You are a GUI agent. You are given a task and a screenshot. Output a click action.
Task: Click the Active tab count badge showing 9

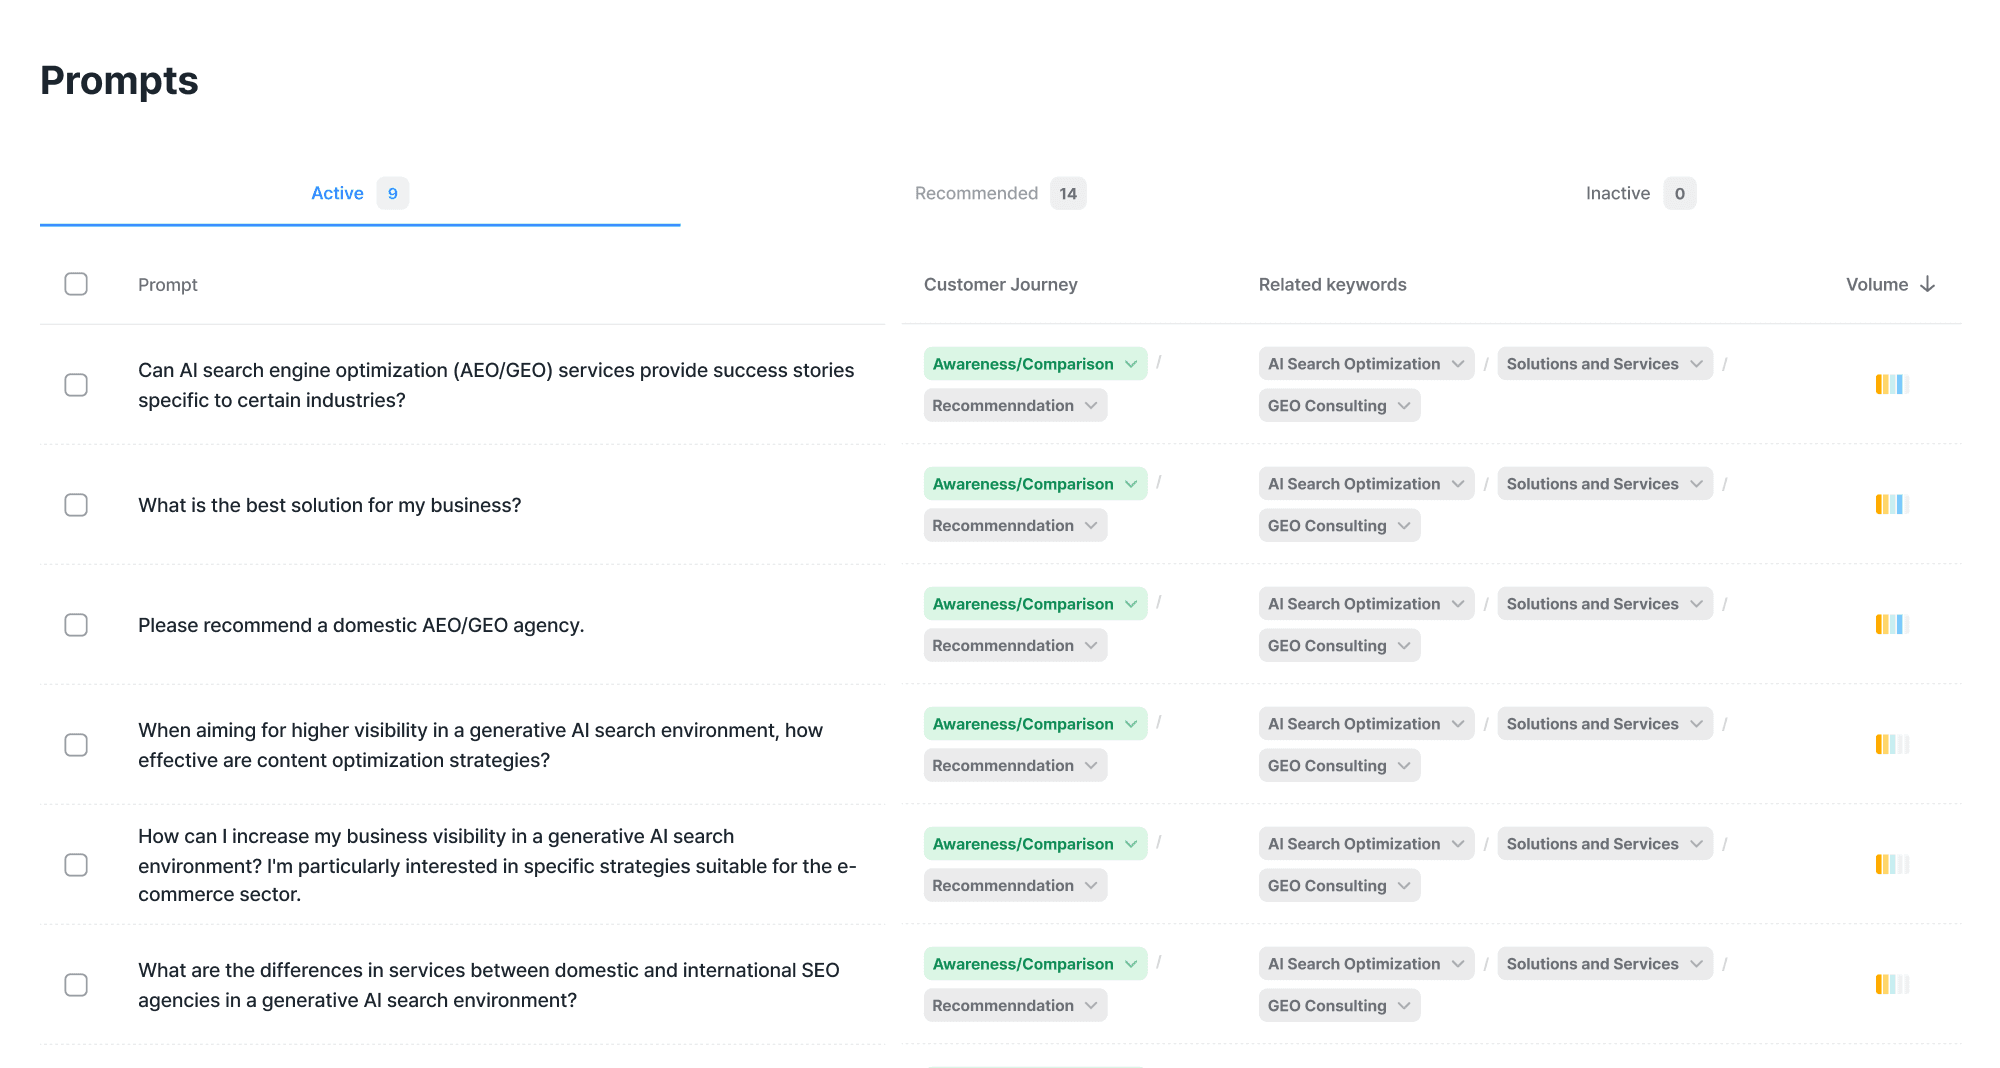click(x=392, y=193)
